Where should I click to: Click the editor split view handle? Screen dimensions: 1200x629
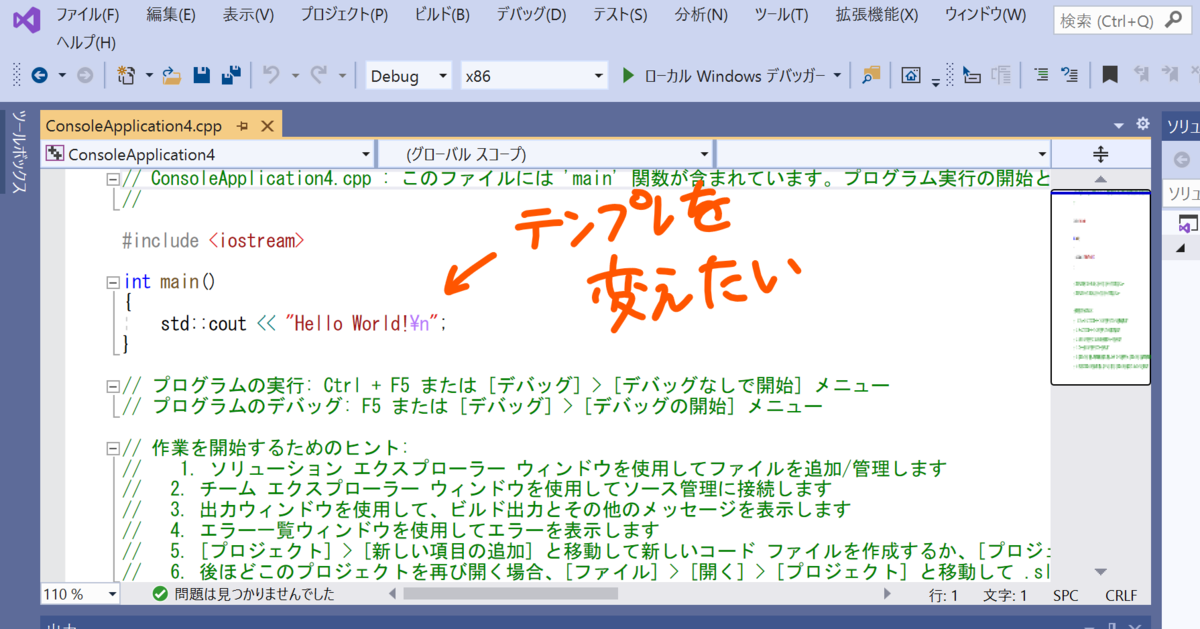(x=1100, y=154)
